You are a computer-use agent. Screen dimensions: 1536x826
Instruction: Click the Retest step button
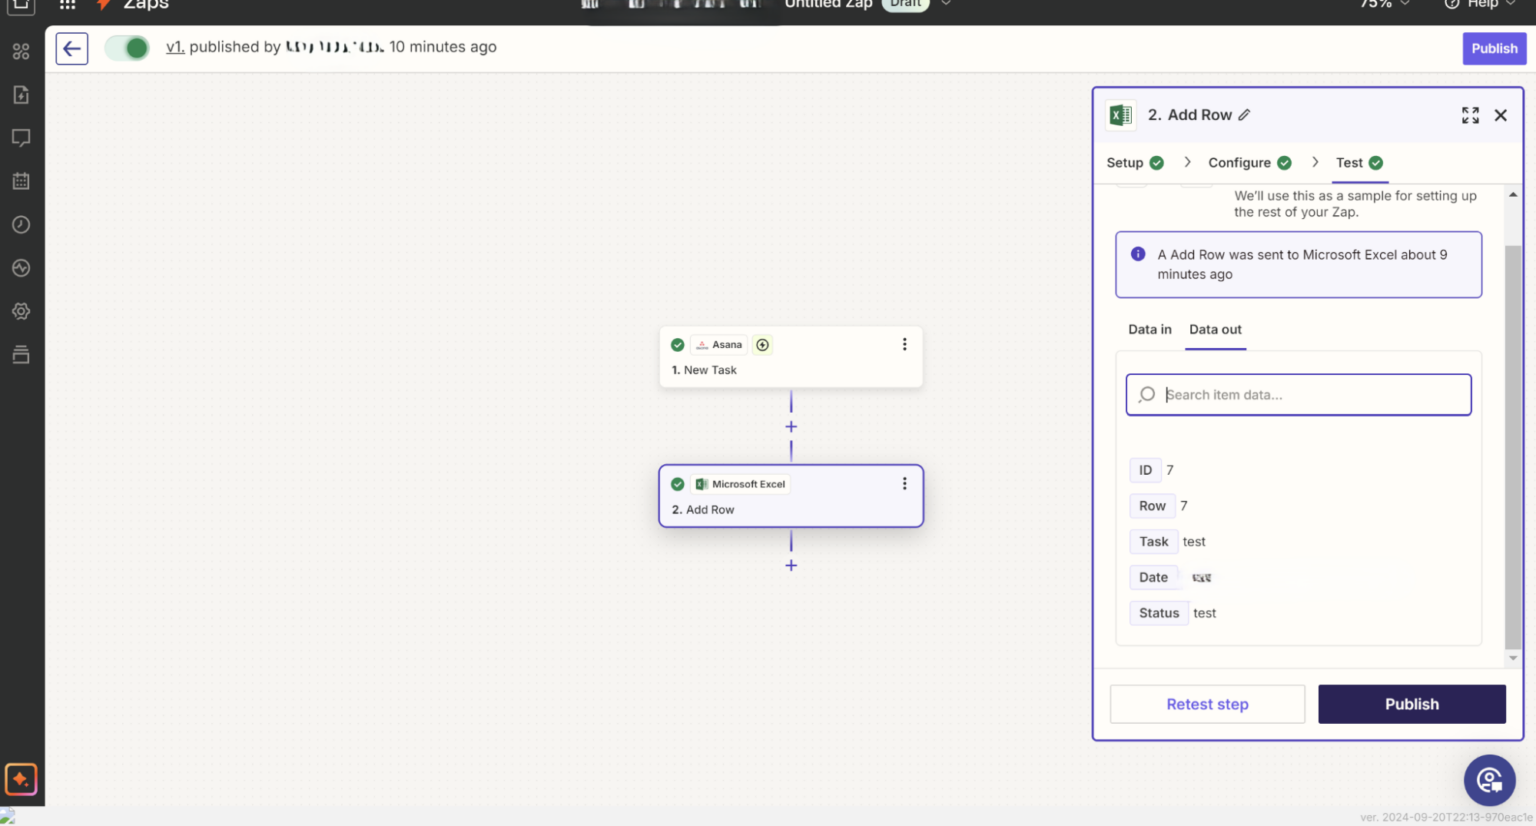tap(1206, 704)
